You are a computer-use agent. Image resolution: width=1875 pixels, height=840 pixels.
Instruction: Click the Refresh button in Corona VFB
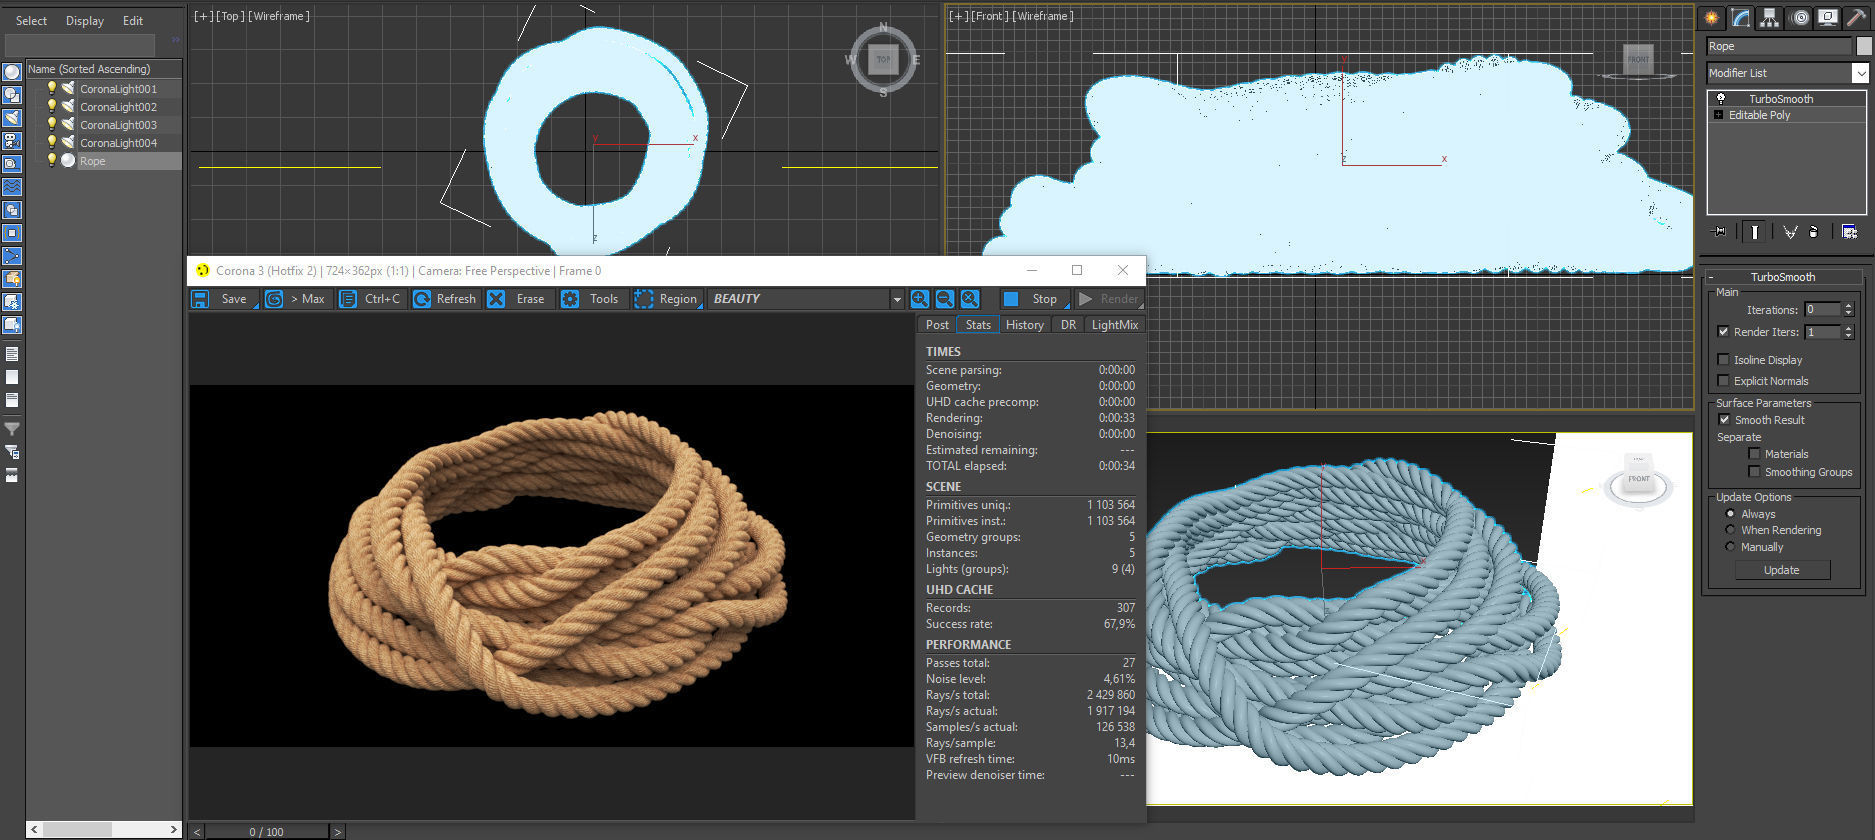[445, 299]
